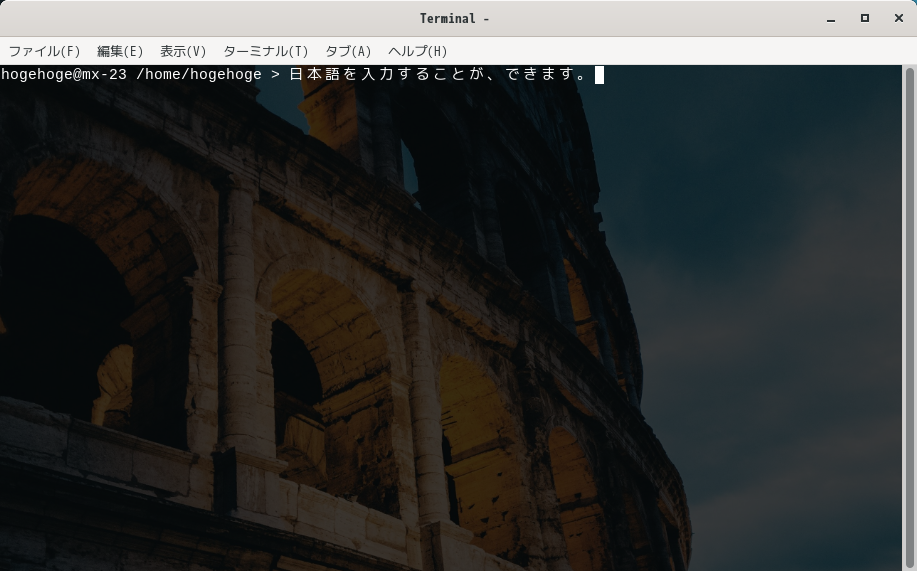Viewport: 917px width, 571px height.
Task: Click the terminal block cursor
Action: pyautogui.click(x=599, y=75)
